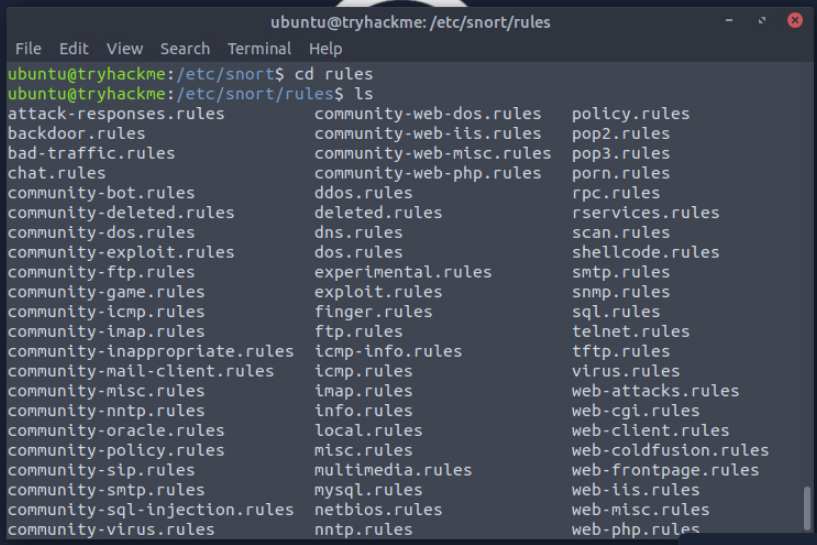Click on icmp-info.rules file name
Screen dimensions: 817x545
click(x=388, y=351)
